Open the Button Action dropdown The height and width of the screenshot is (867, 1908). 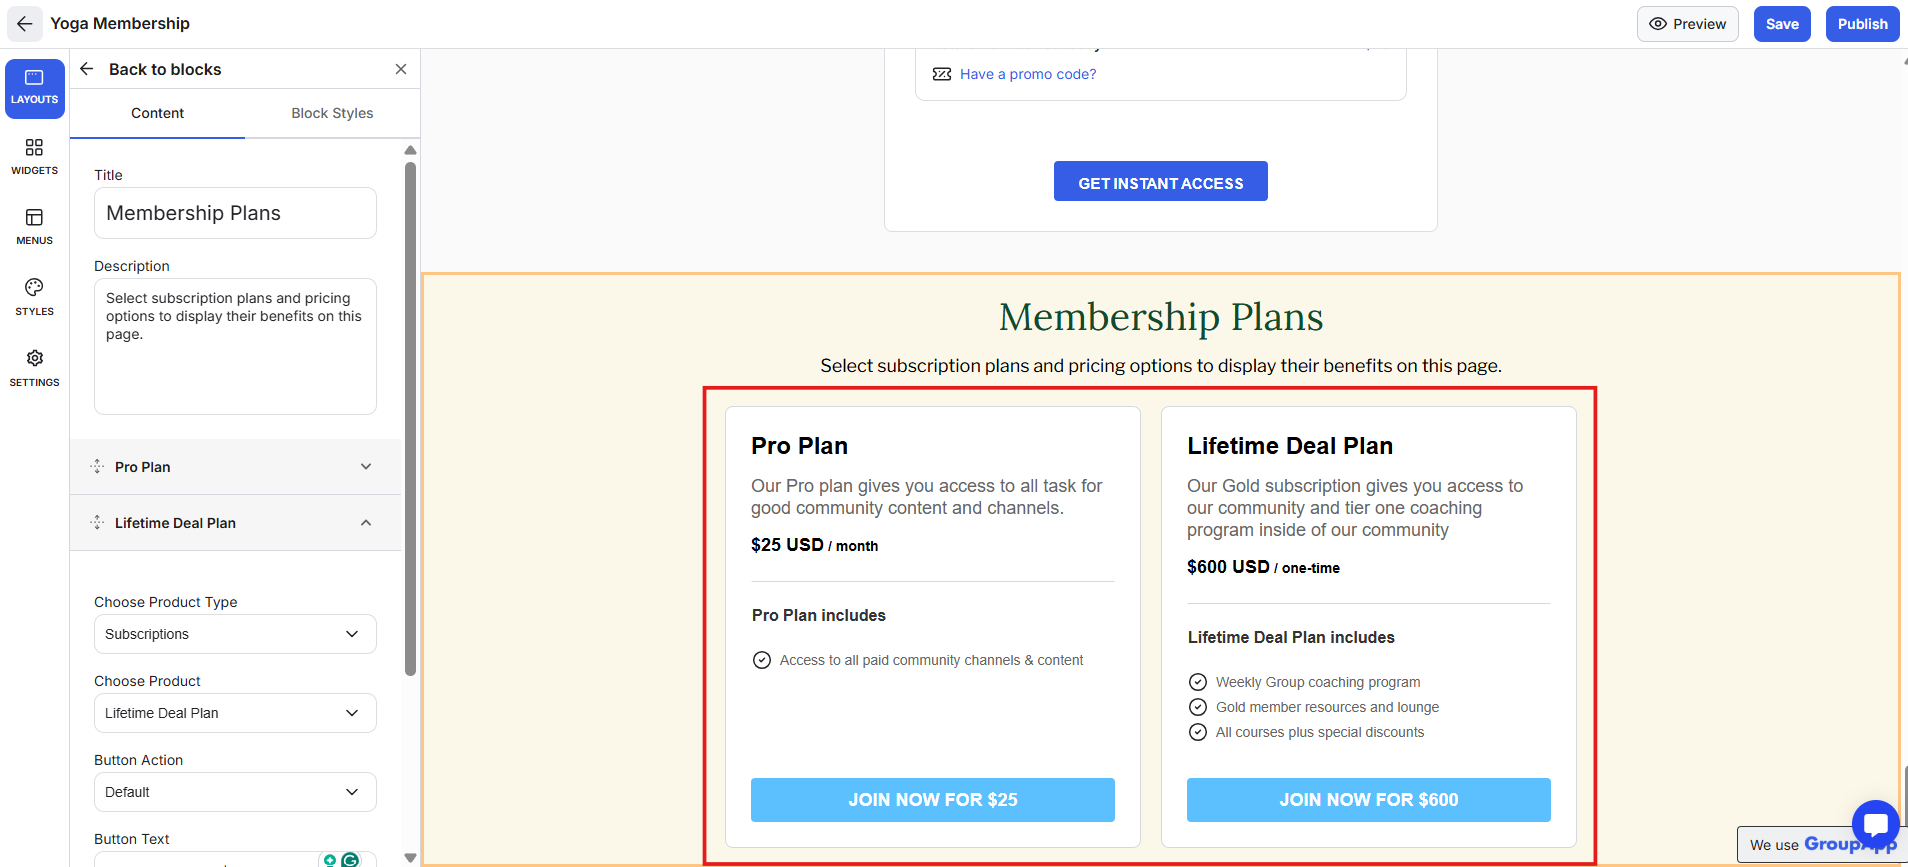coord(235,792)
